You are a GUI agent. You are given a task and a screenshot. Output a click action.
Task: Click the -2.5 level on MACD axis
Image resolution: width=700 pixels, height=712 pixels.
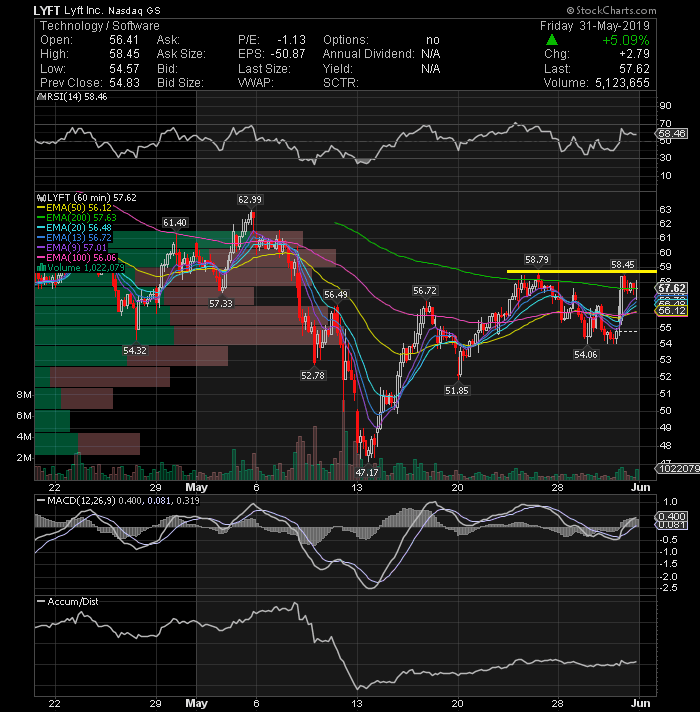(x=668, y=588)
